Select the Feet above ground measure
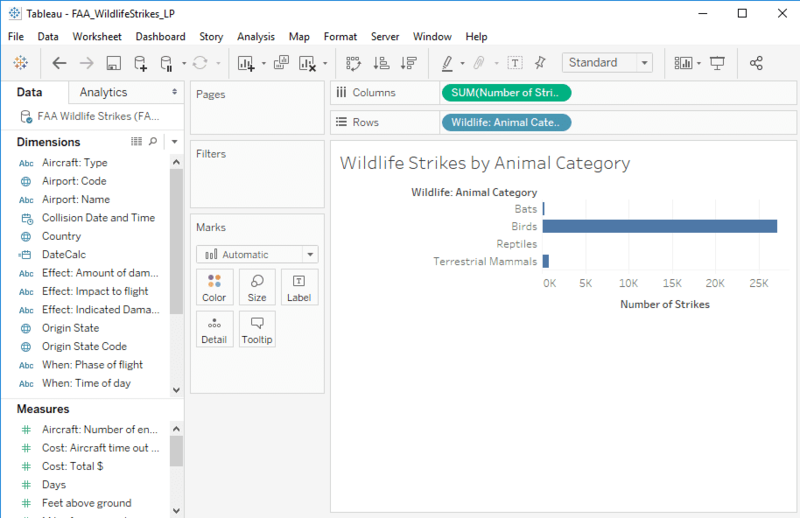 click(86, 503)
